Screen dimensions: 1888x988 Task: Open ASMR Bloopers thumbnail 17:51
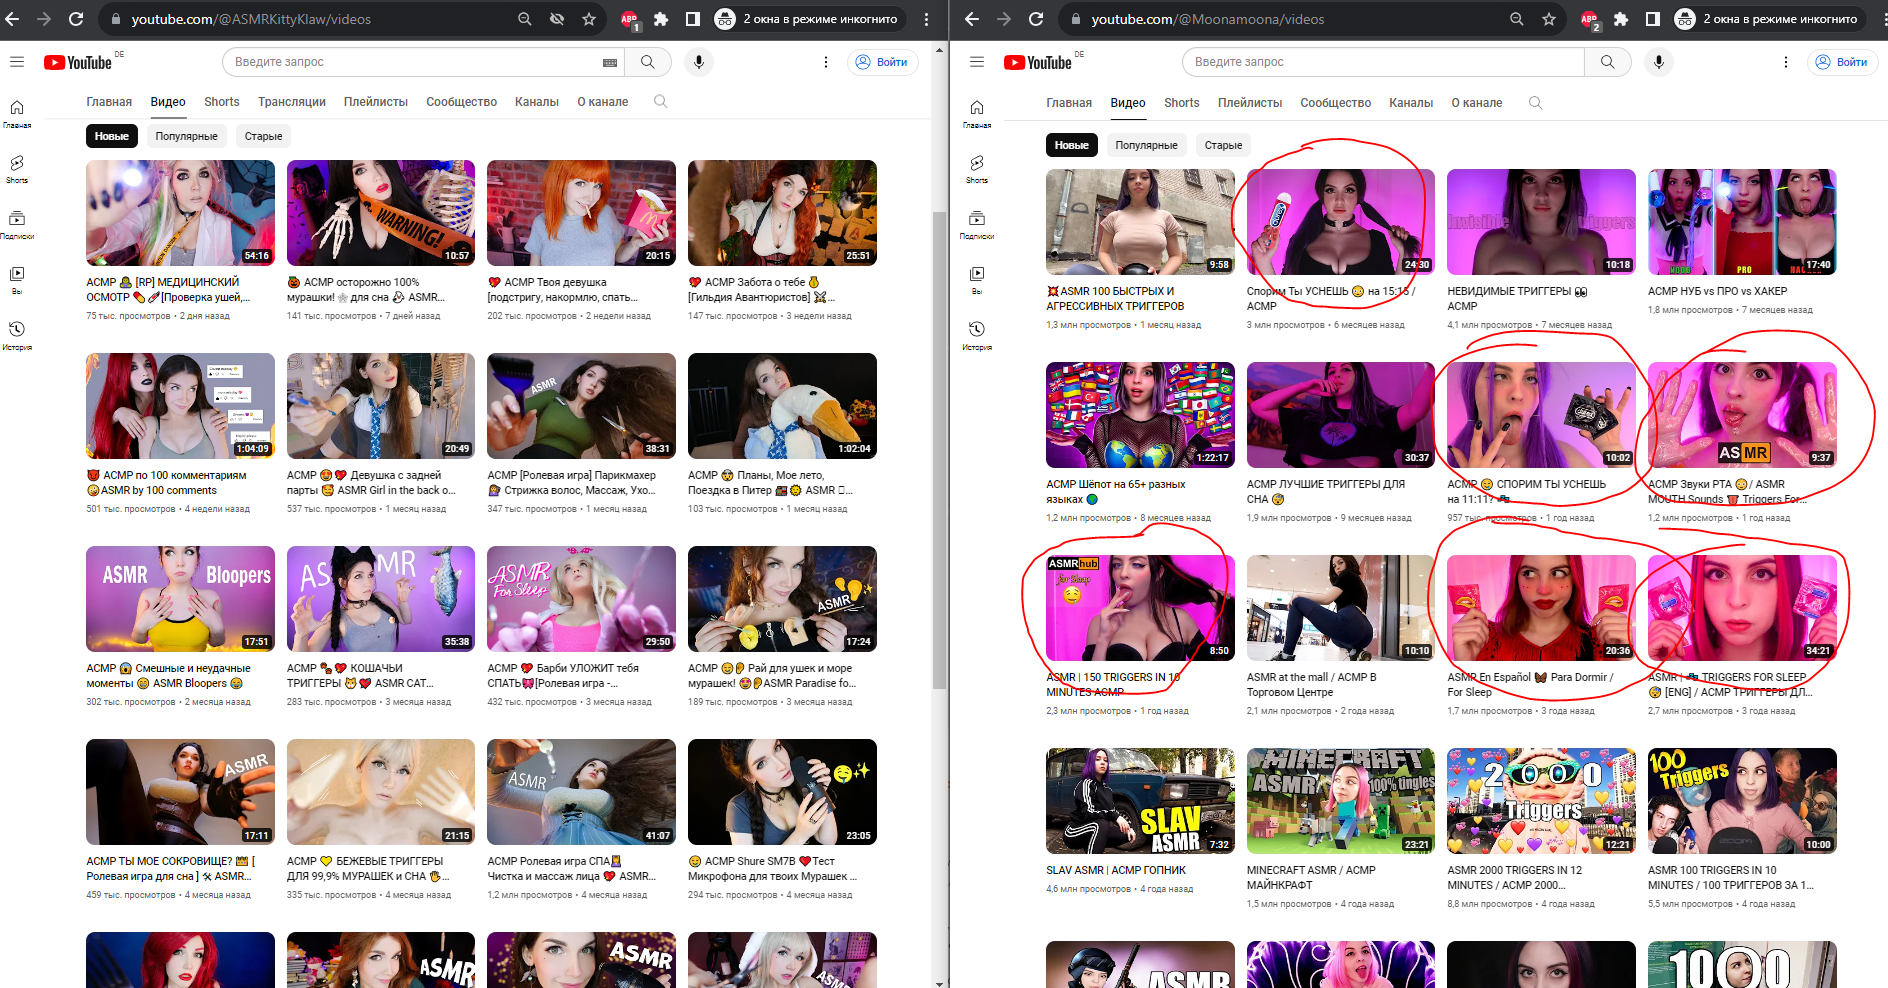[x=180, y=599]
